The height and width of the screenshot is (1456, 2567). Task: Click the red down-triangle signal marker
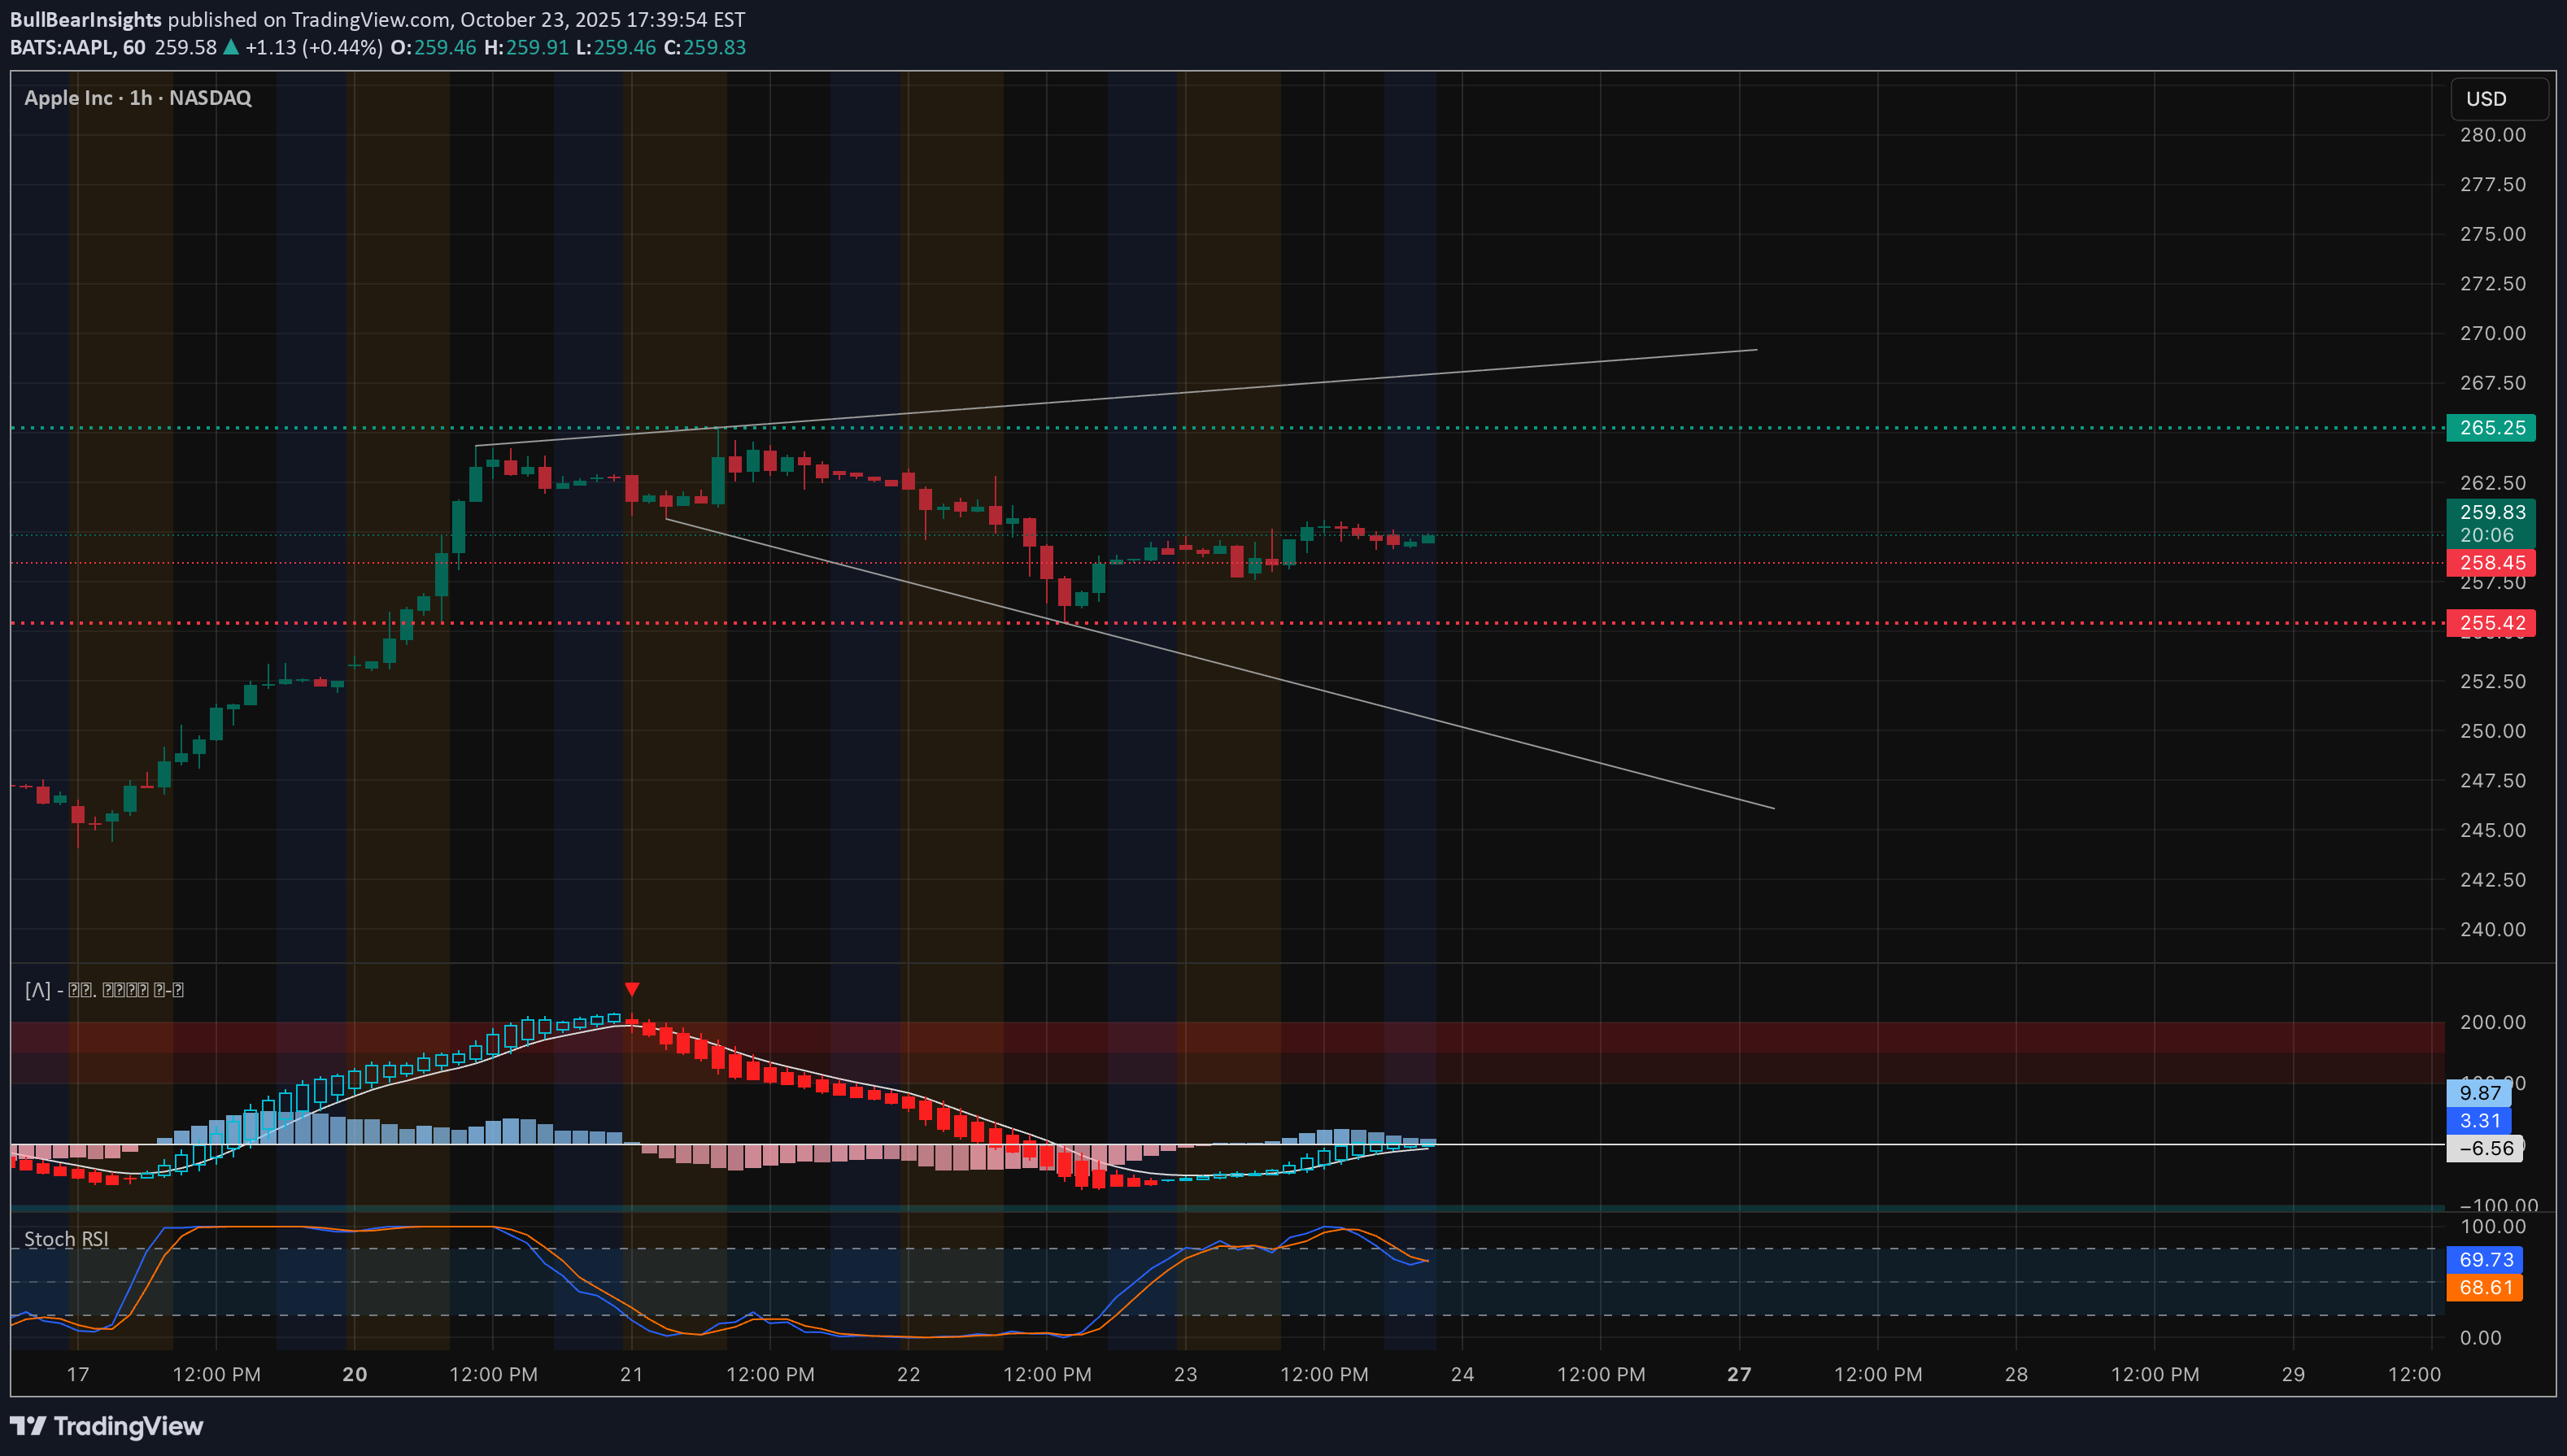[632, 989]
